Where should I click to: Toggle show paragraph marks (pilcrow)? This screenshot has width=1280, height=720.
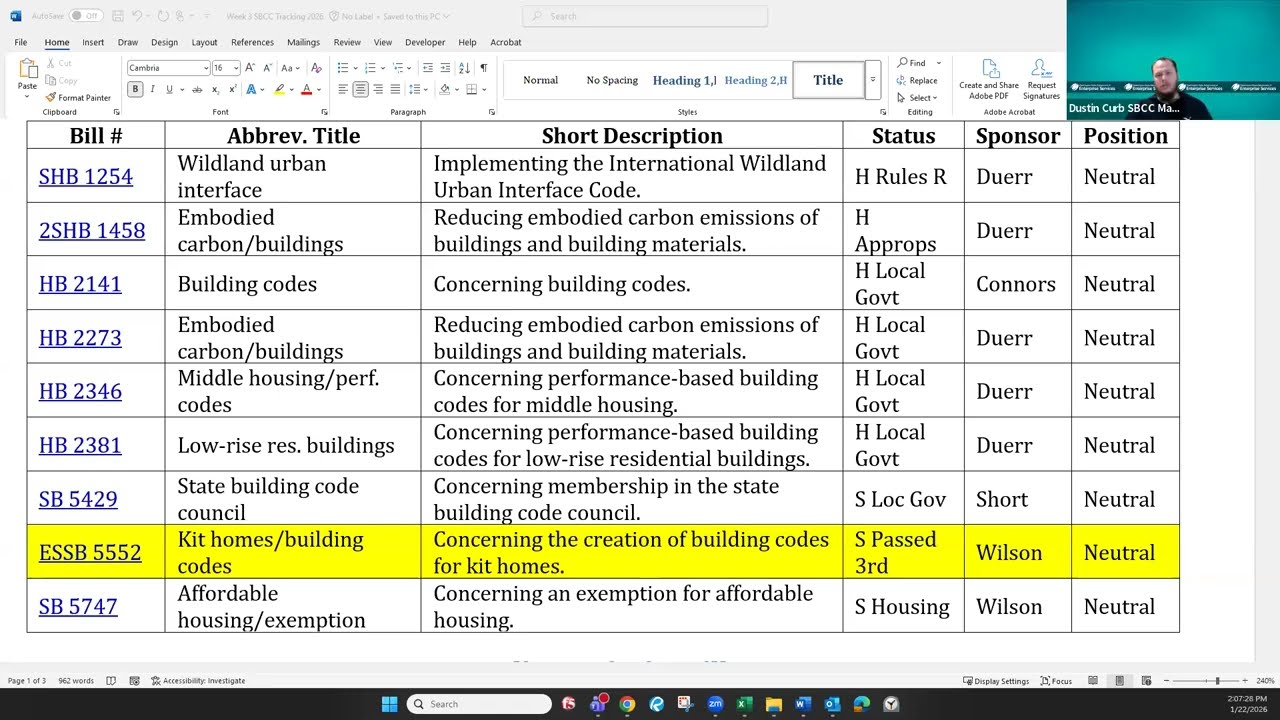click(483, 68)
